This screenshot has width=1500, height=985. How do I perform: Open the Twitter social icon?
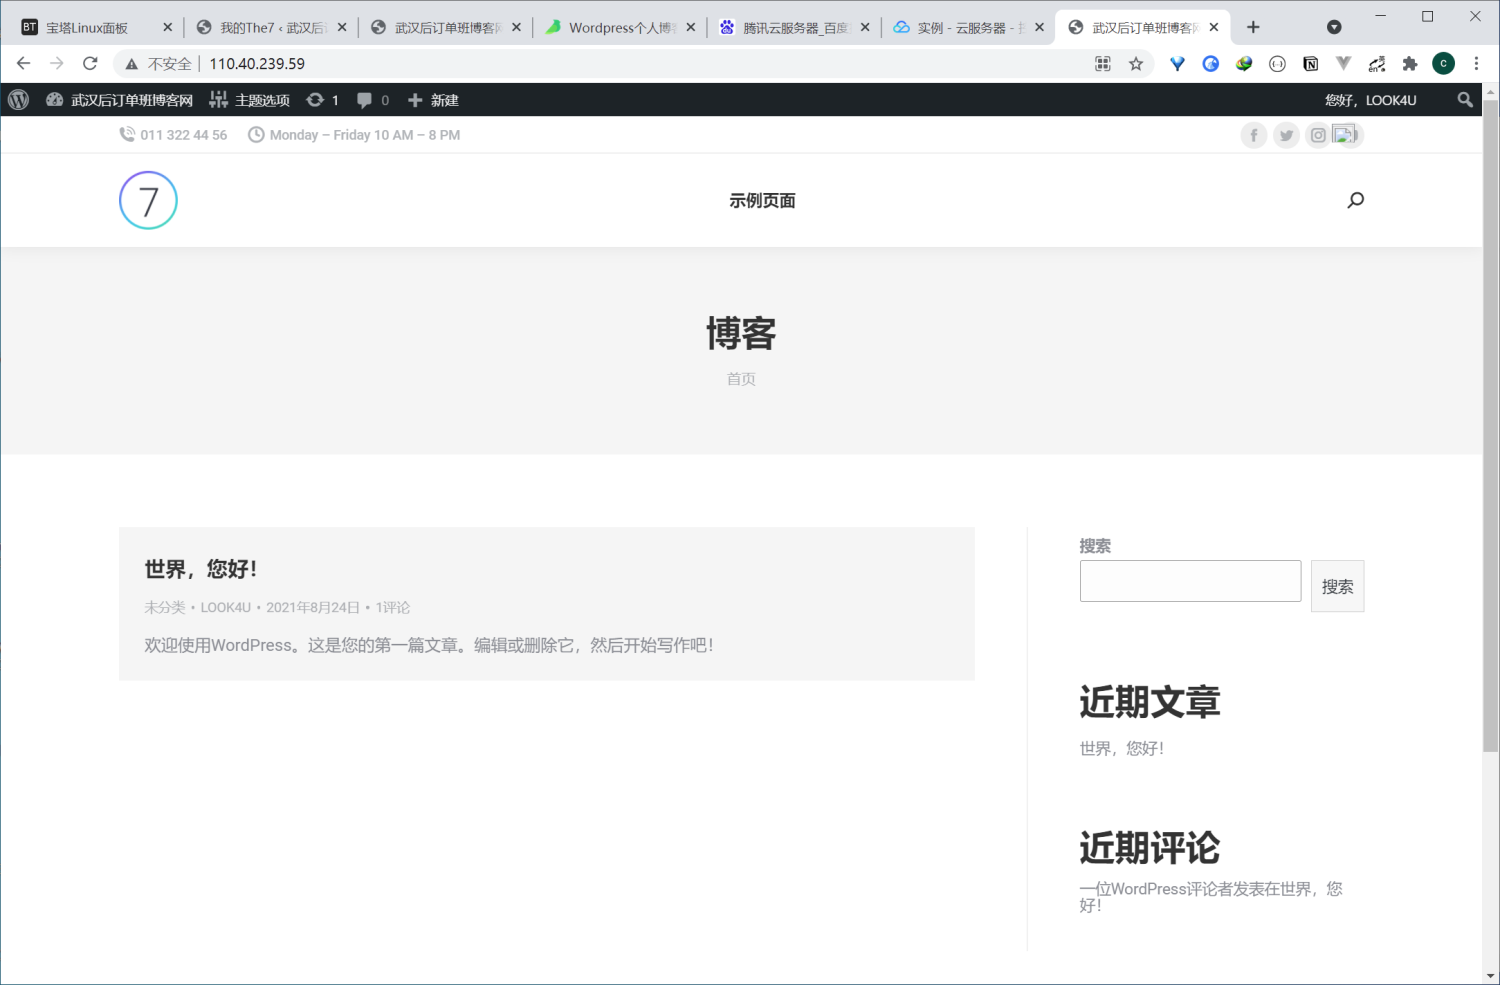[1285, 134]
